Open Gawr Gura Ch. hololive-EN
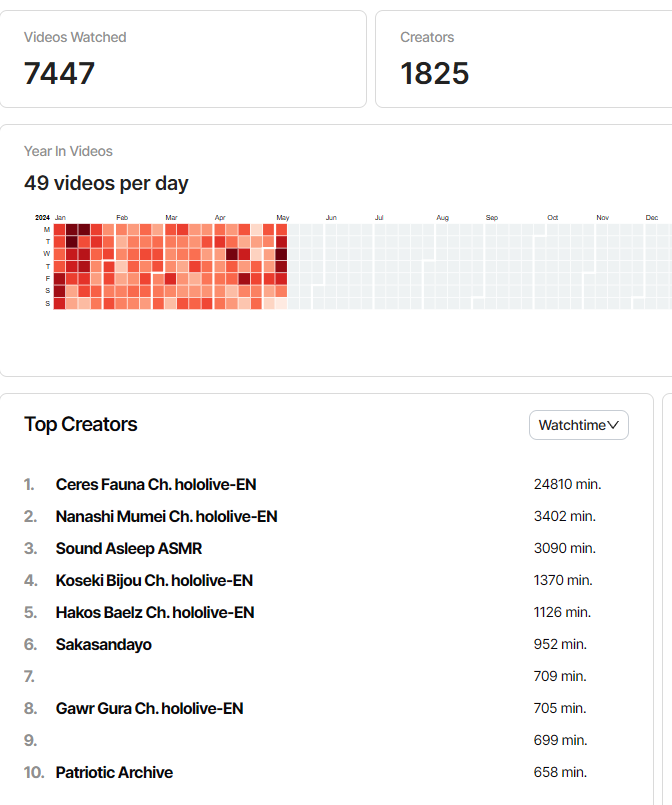This screenshot has height=805, width=672. [x=150, y=708]
